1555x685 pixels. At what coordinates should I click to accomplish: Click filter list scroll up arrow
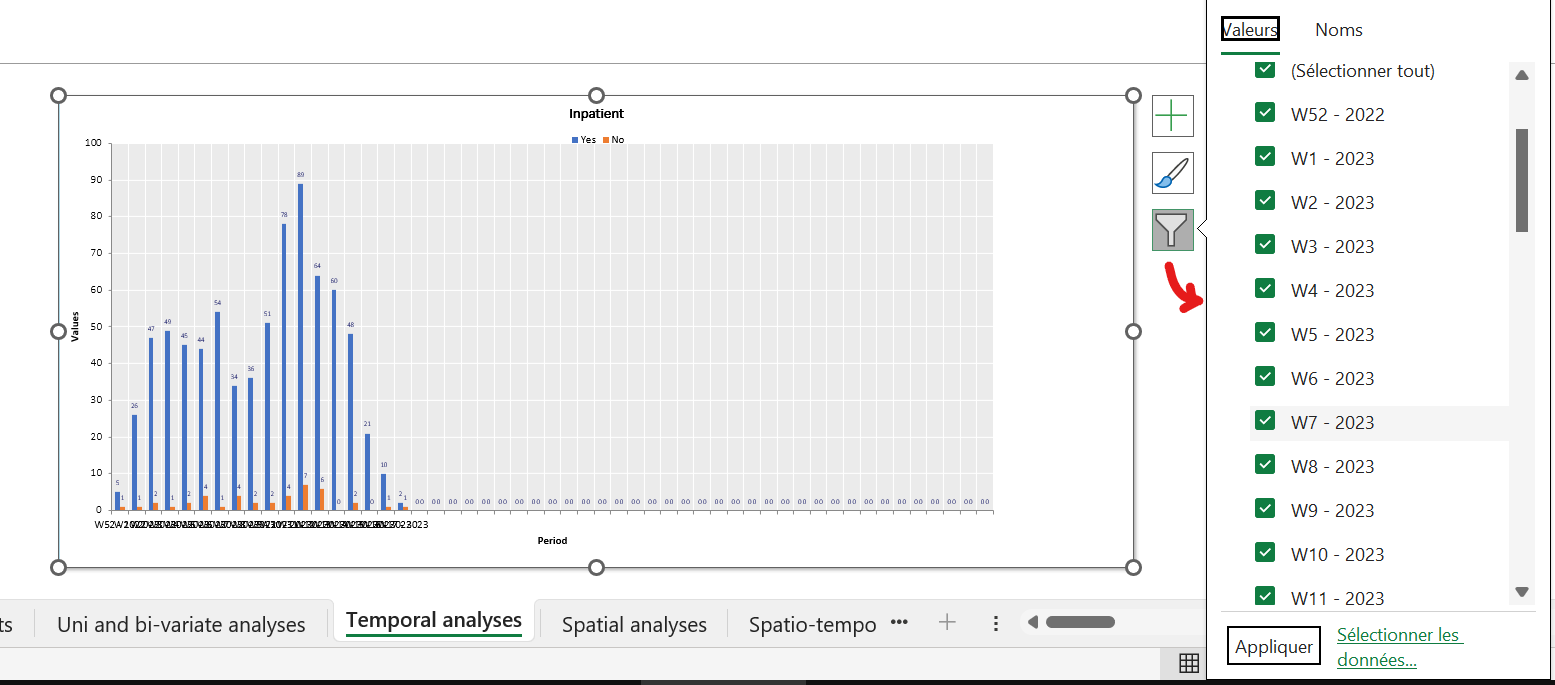tap(1522, 75)
